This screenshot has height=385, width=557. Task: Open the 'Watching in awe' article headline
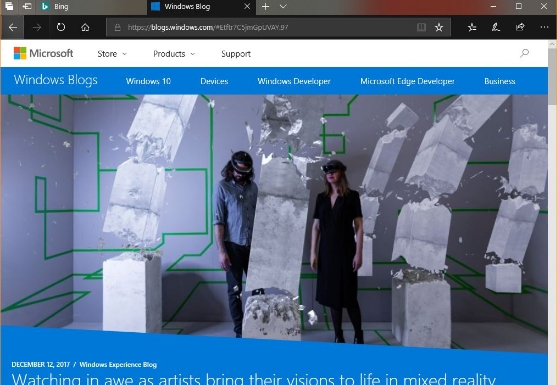254,379
